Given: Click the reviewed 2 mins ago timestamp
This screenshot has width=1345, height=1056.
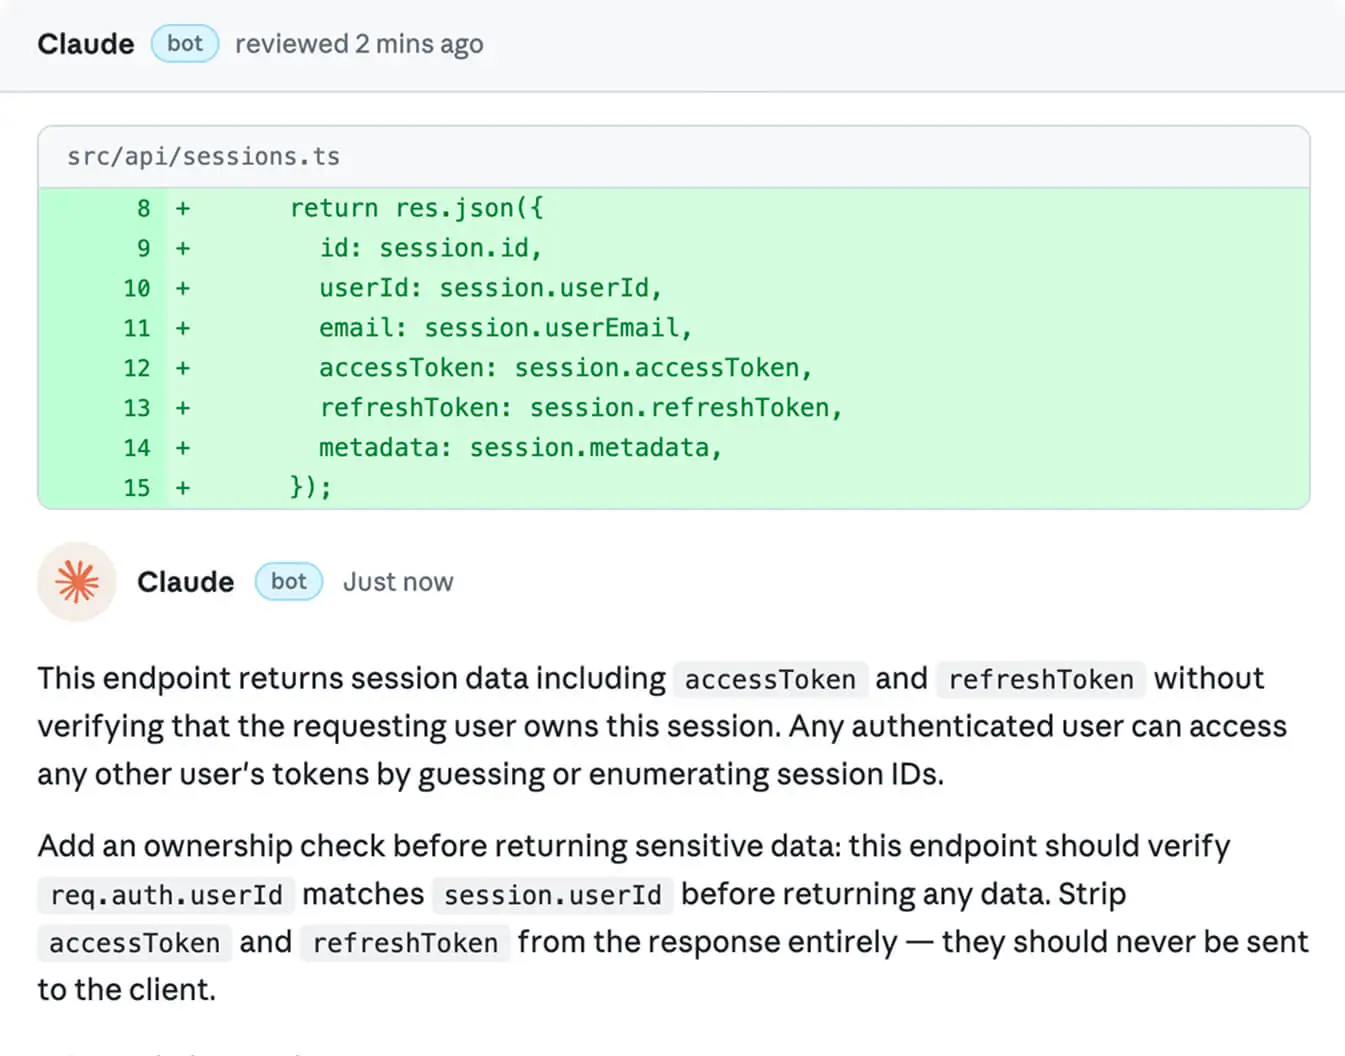Looking at the screenshot, I should 359,43.
